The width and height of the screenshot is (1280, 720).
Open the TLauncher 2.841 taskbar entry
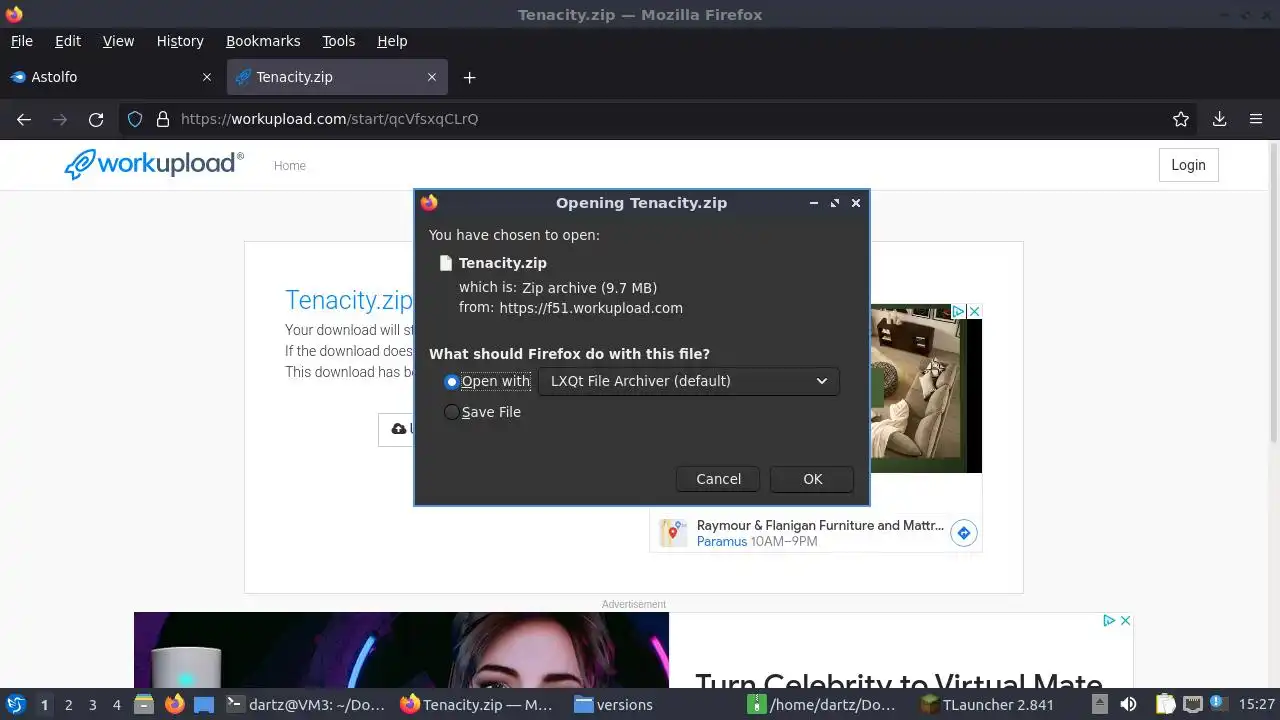(x=988, y=704)
